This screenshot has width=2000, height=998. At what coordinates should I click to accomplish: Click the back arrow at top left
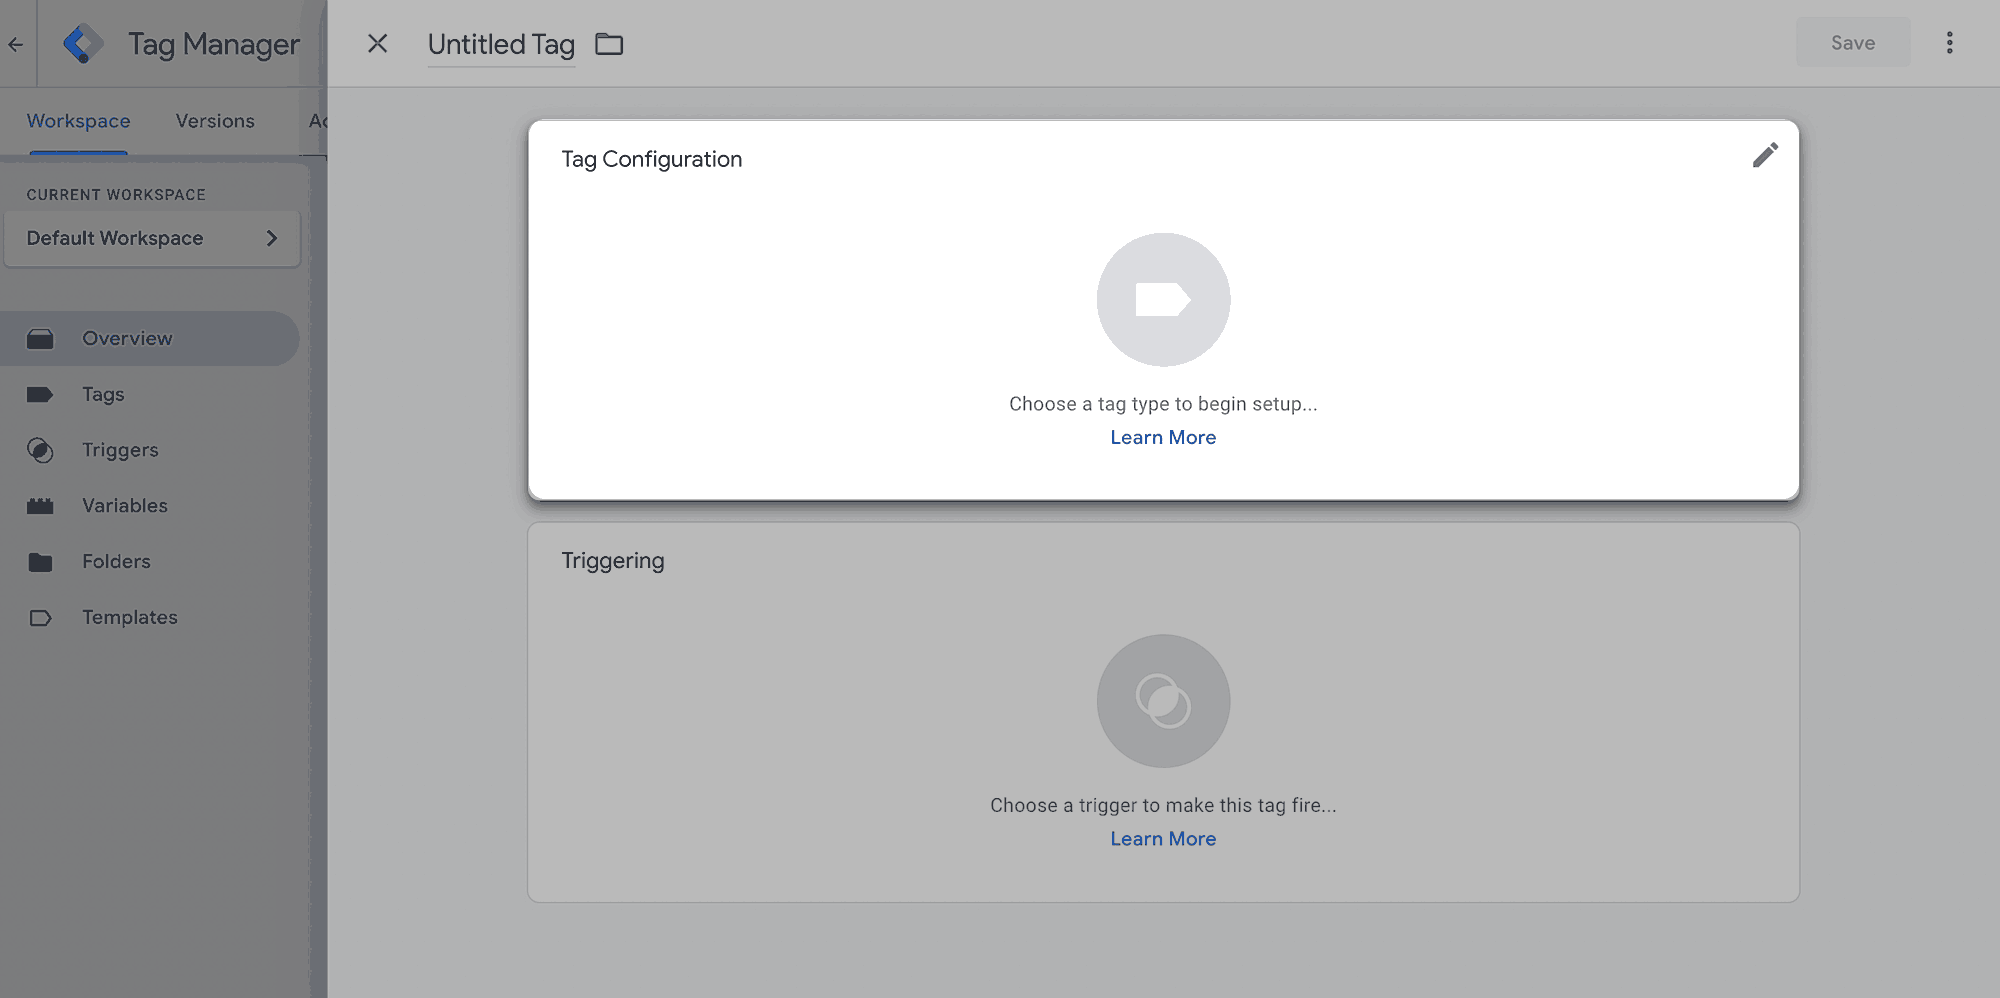click(16, 44)
